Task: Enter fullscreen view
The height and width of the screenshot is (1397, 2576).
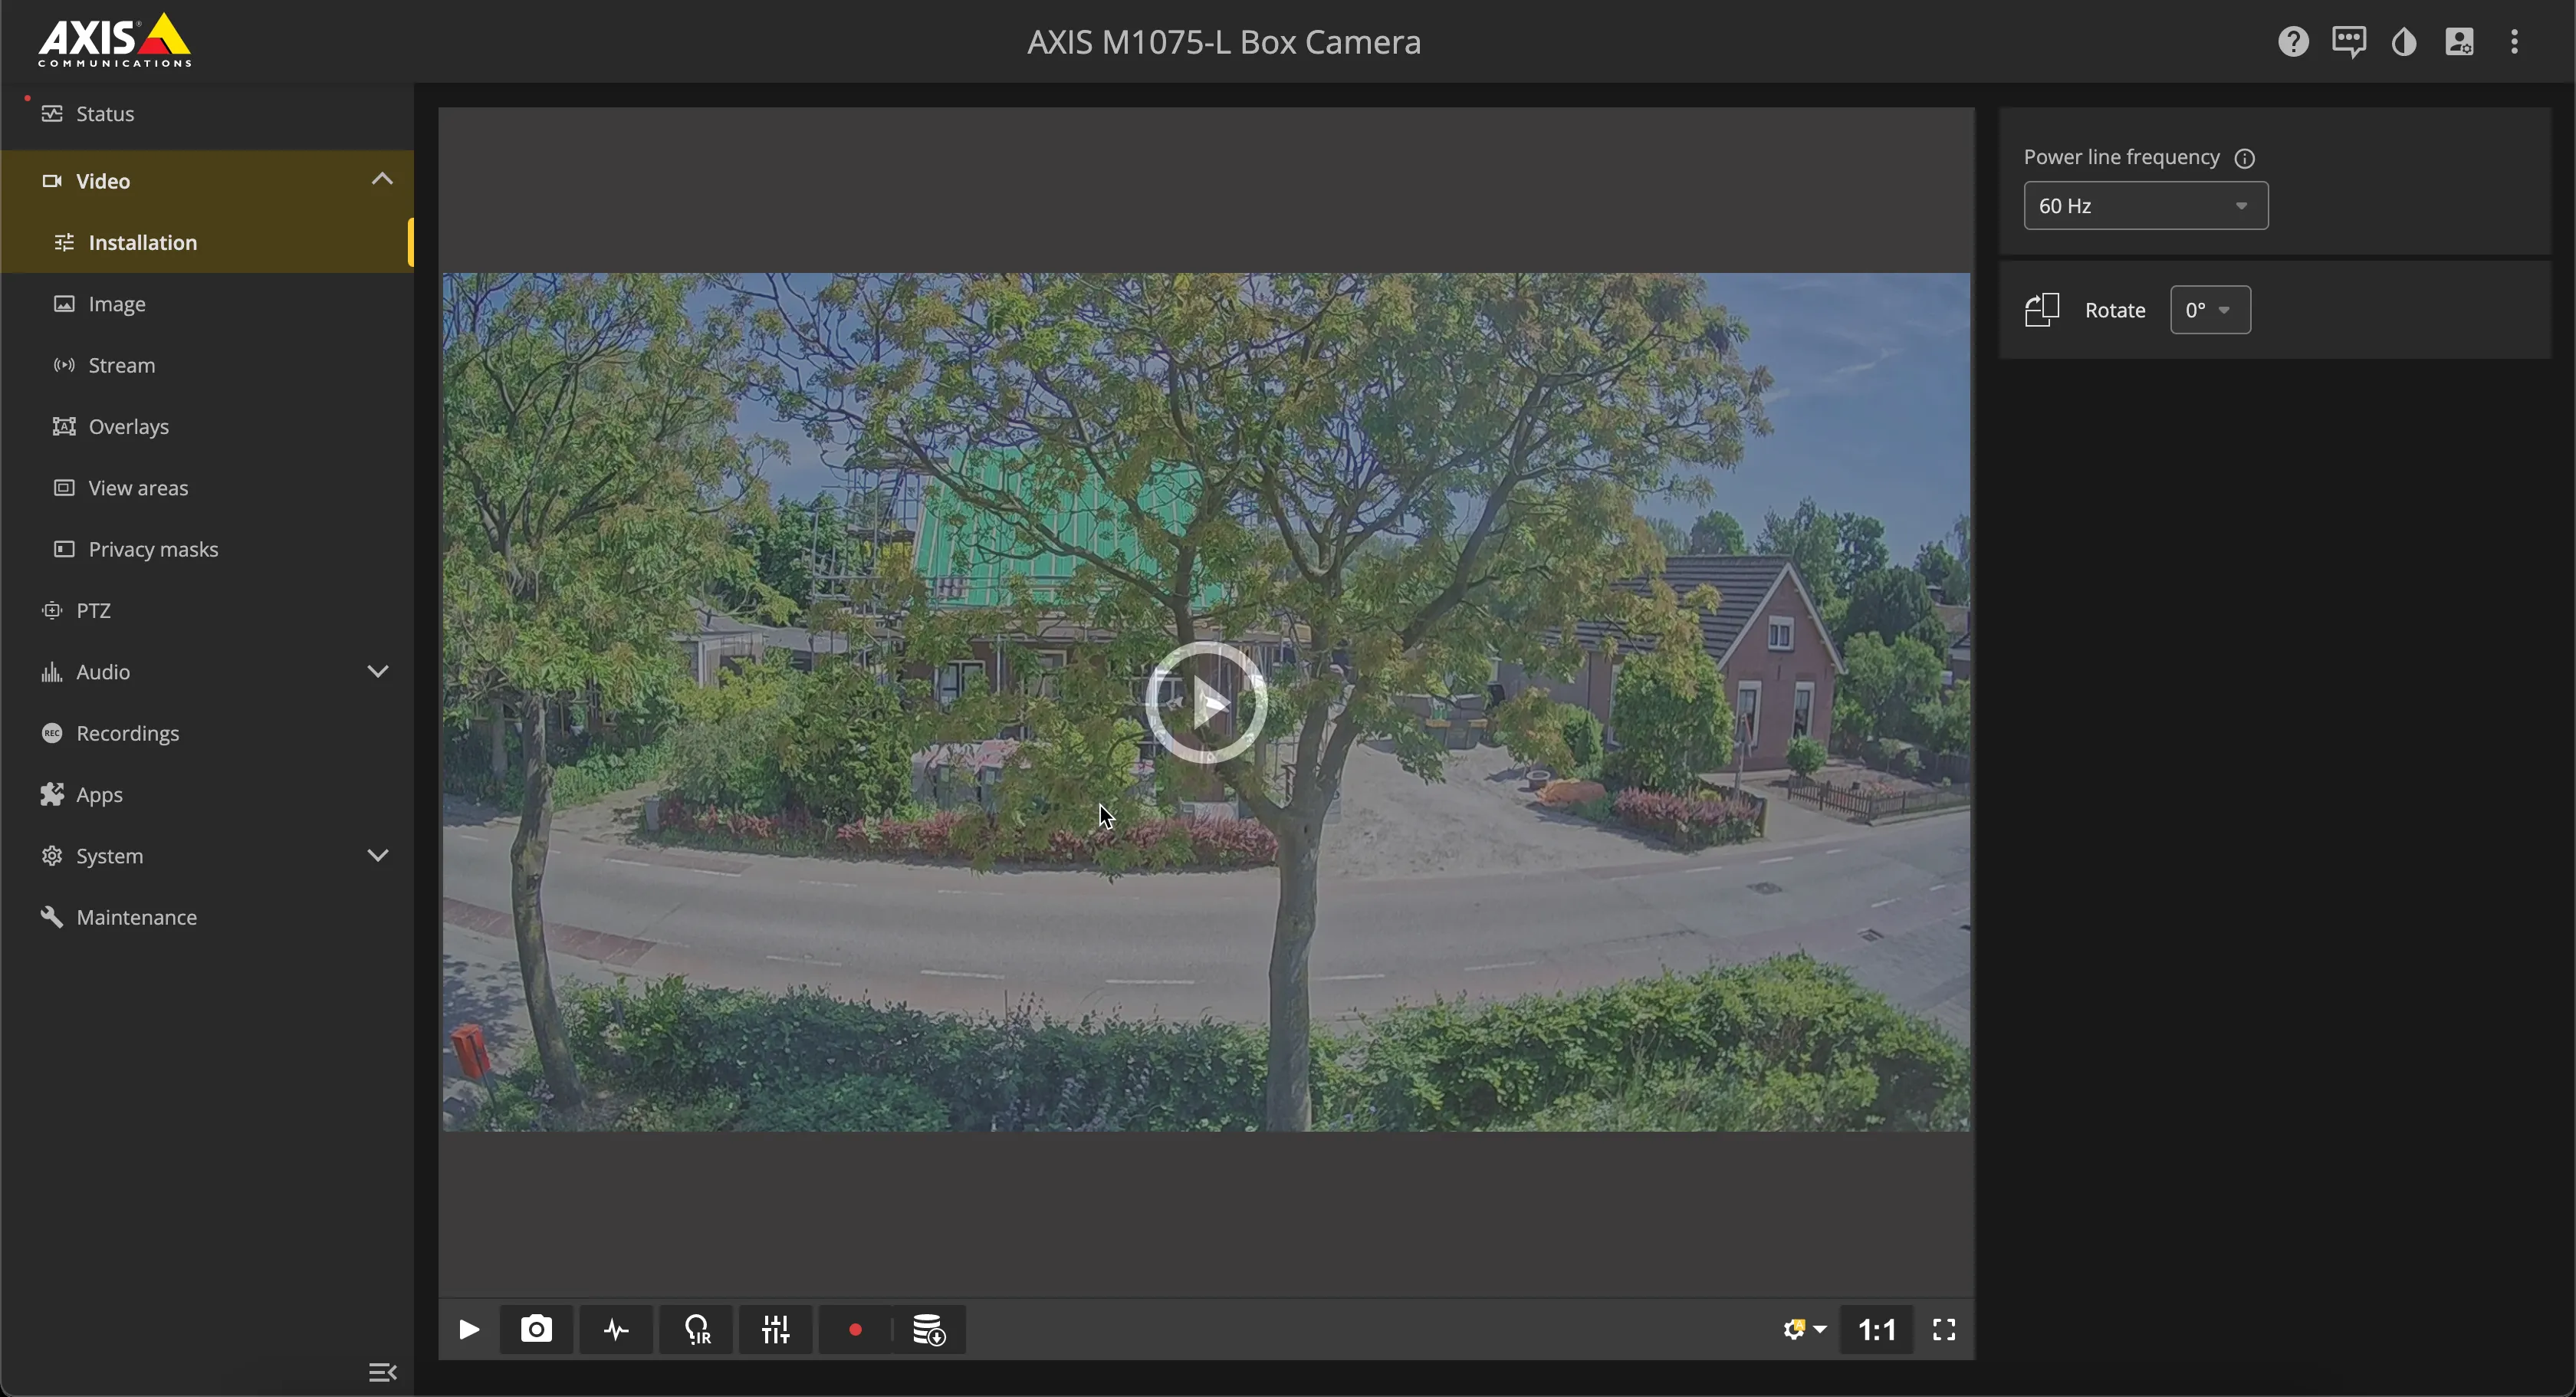Action: pyautogui.click(x=1944, y=1329)
